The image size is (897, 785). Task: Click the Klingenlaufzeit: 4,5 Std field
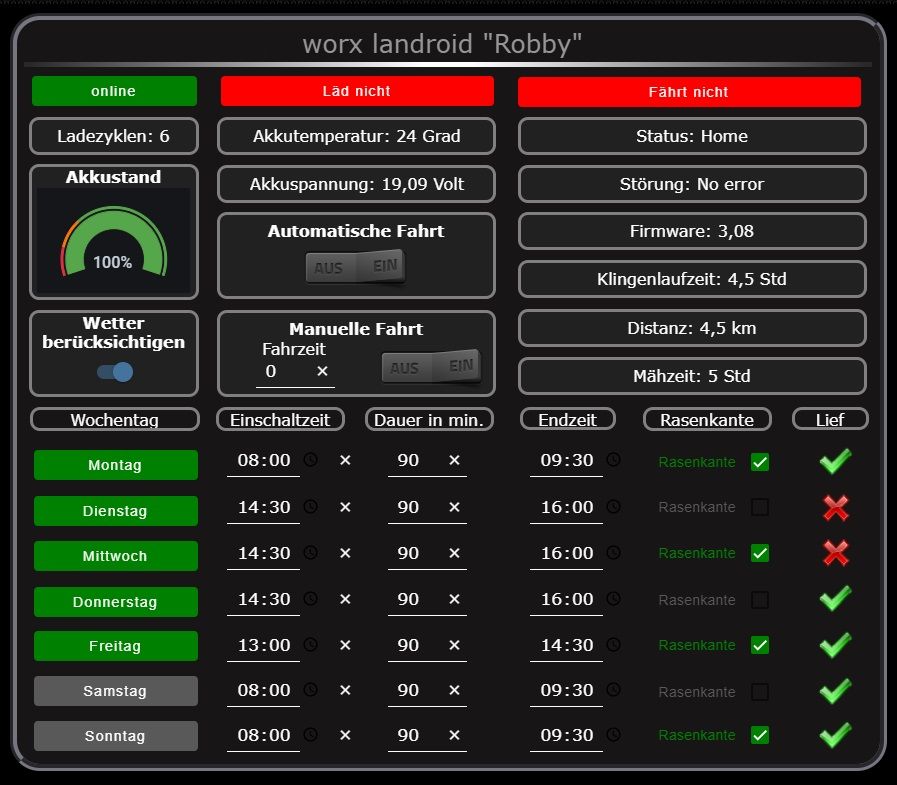692,279
